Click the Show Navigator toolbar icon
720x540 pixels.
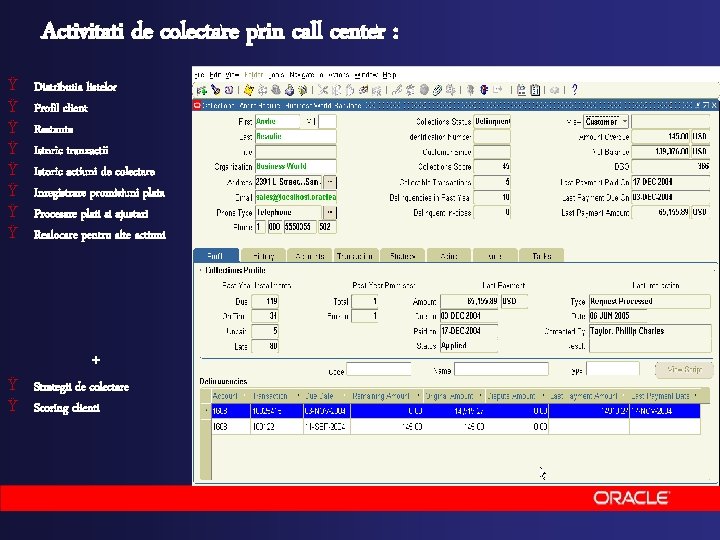(229, 90)
